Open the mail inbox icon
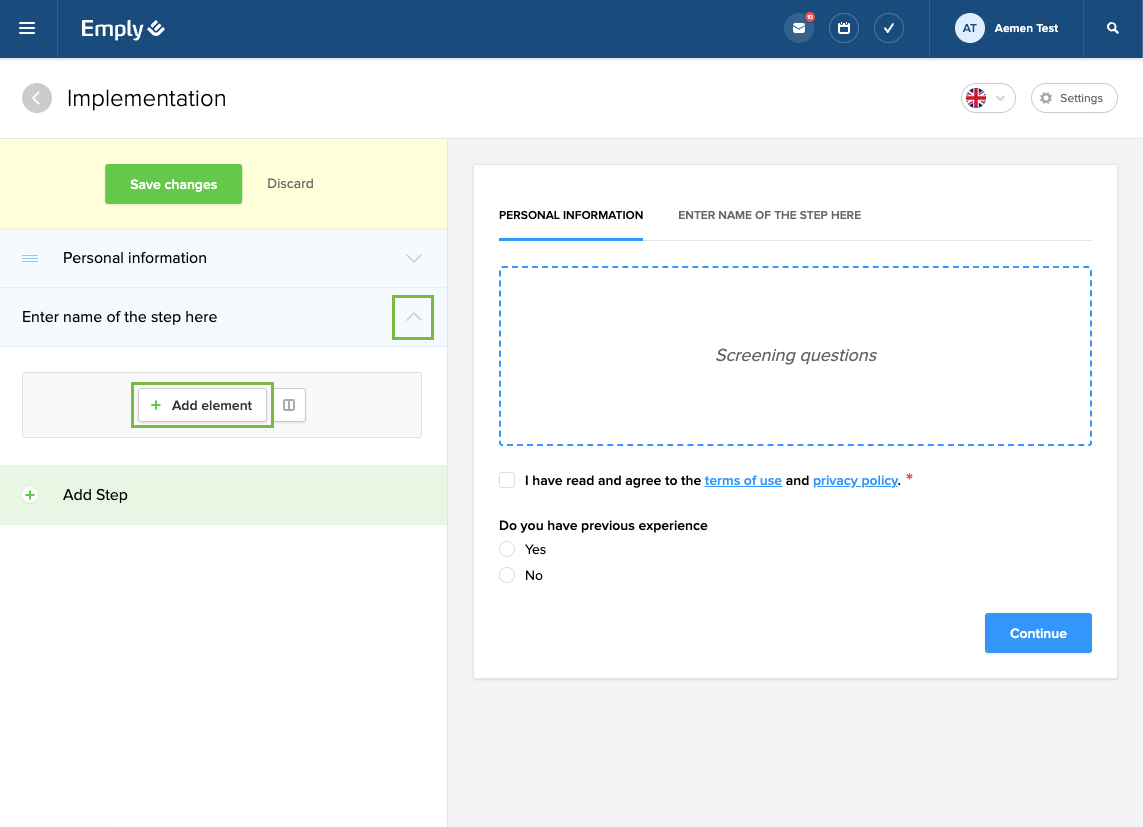The width and height of the screenshot is (1143, 827). [798, 29]
